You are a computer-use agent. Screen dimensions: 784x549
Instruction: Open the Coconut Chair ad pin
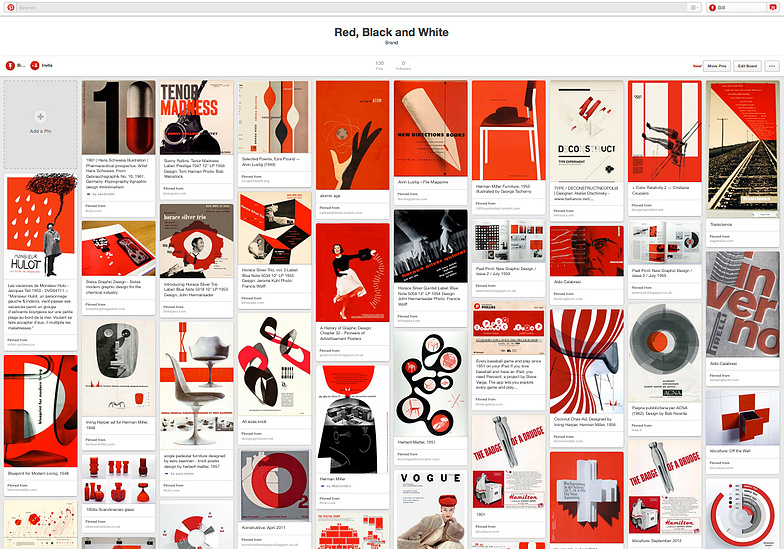click(586, 361)
